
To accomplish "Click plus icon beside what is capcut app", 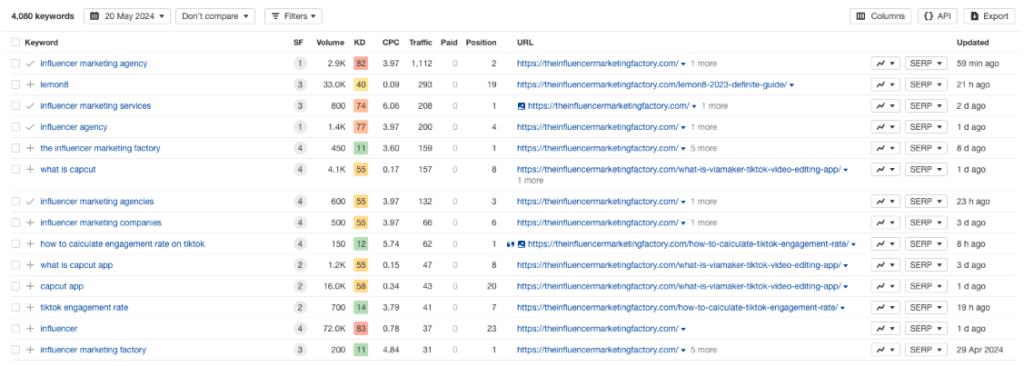I will pos(30,265).
